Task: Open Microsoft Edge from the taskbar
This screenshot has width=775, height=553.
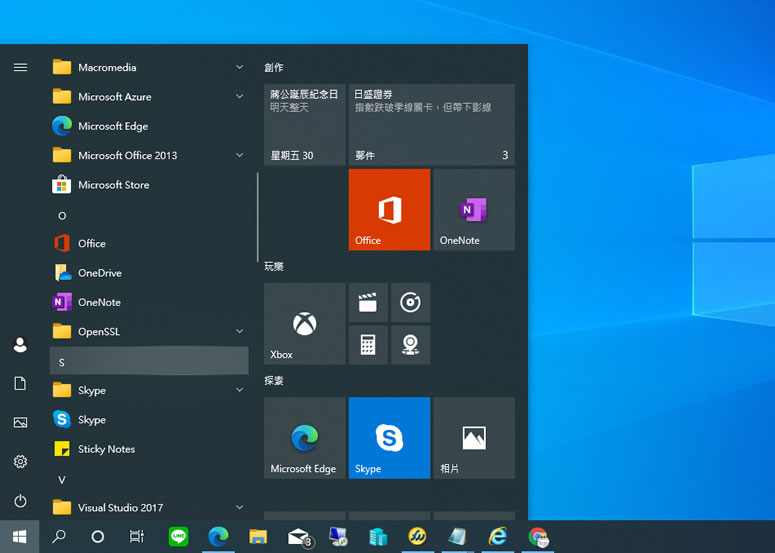Action: coord(218,537)
